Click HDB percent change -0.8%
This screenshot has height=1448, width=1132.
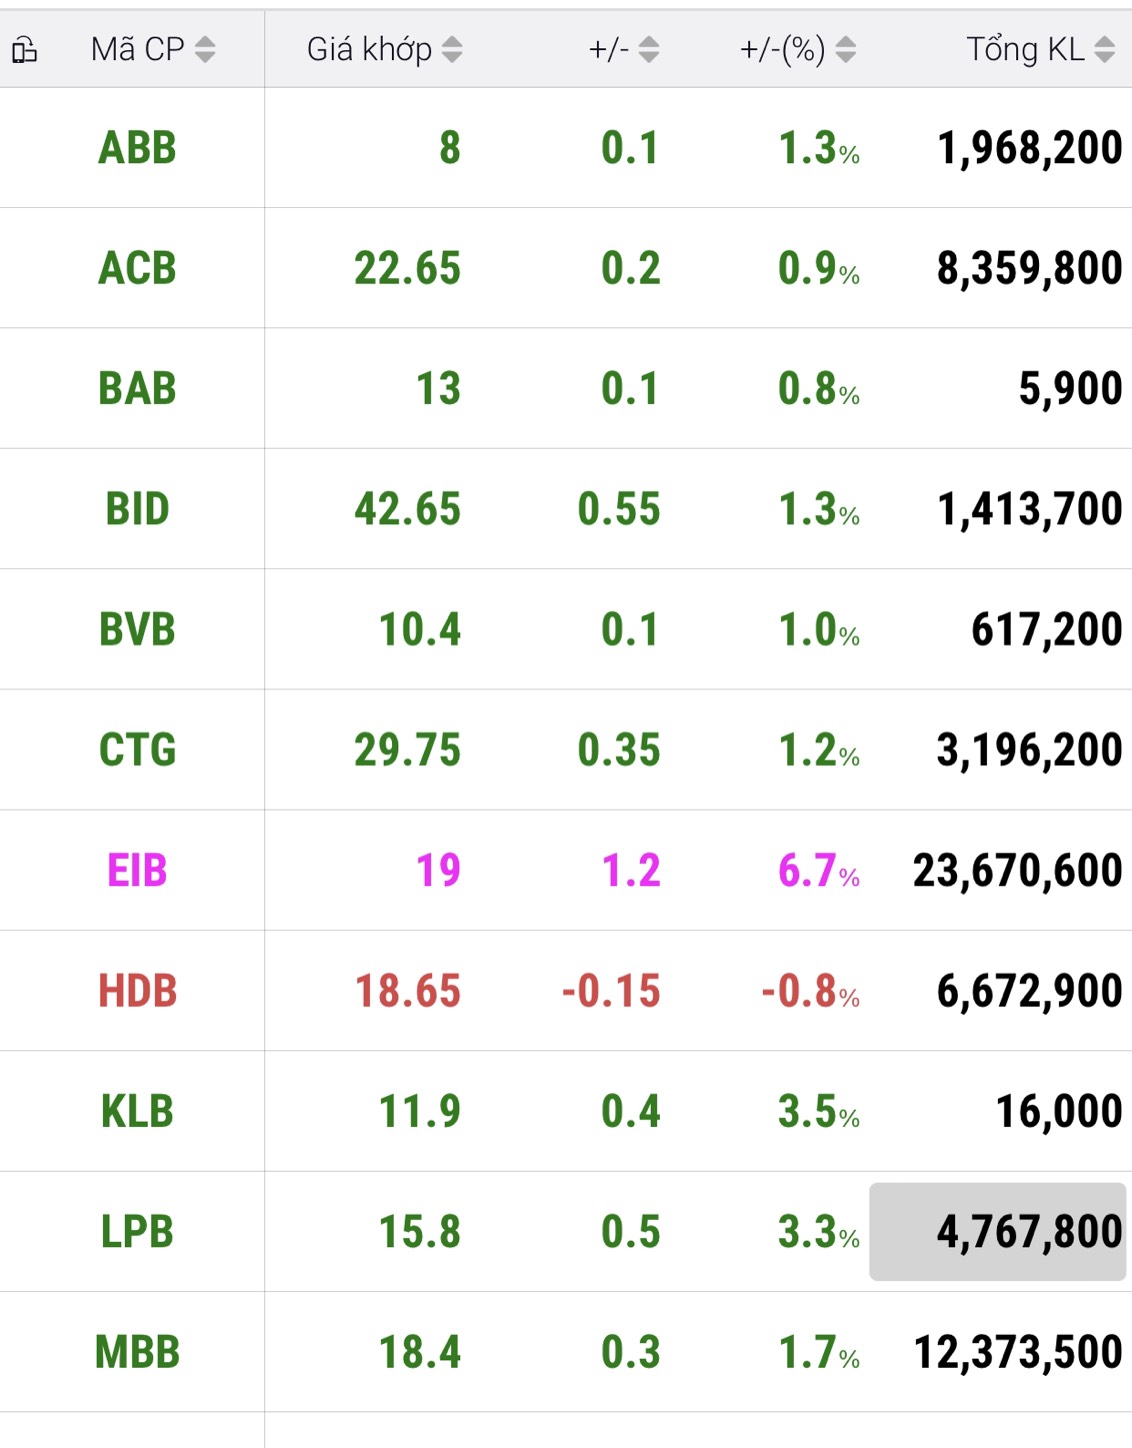[810, 991]
